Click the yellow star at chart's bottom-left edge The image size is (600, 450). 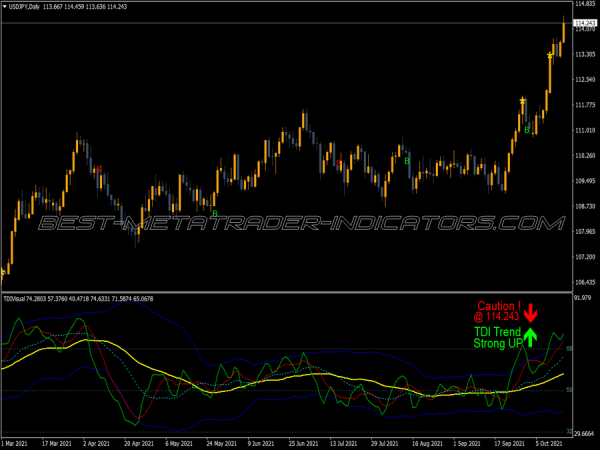point(3,271)
